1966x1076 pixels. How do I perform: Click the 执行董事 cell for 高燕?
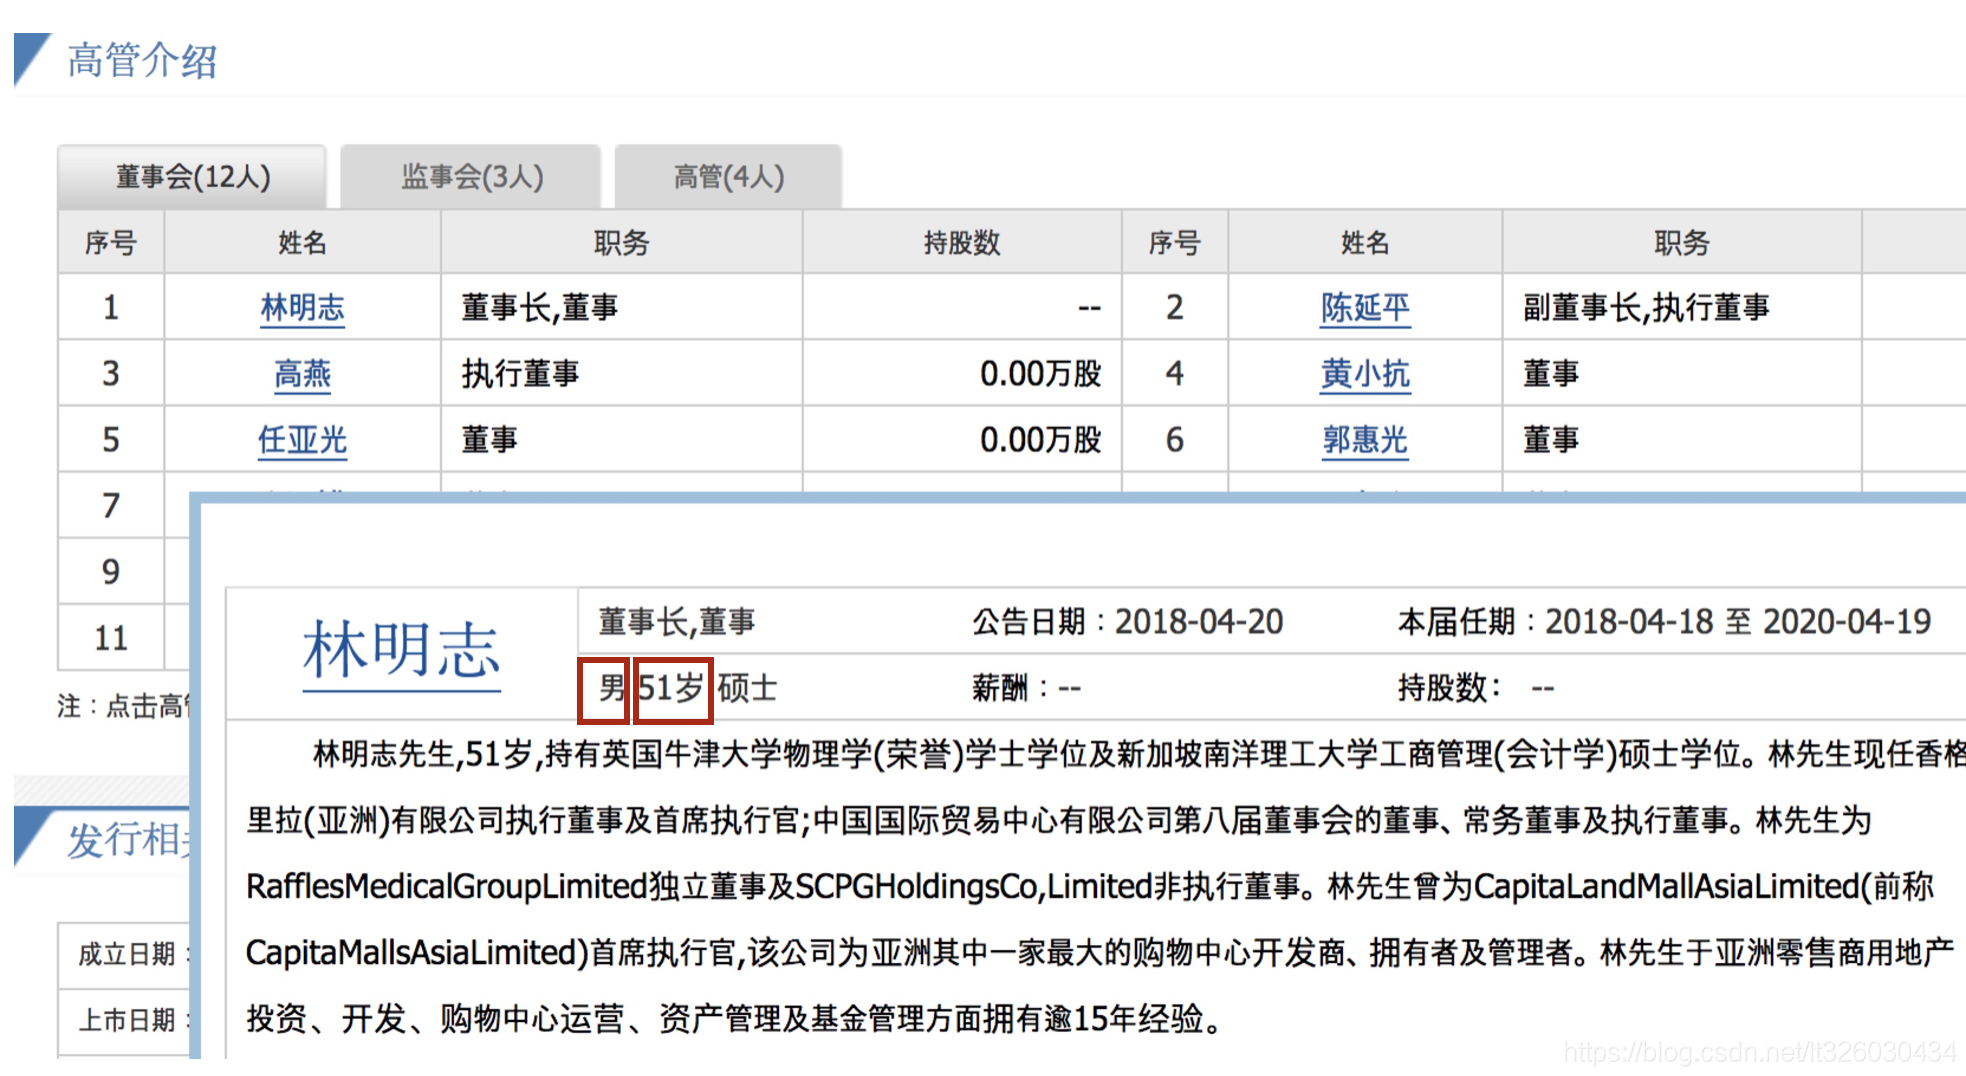coord(621,374)
